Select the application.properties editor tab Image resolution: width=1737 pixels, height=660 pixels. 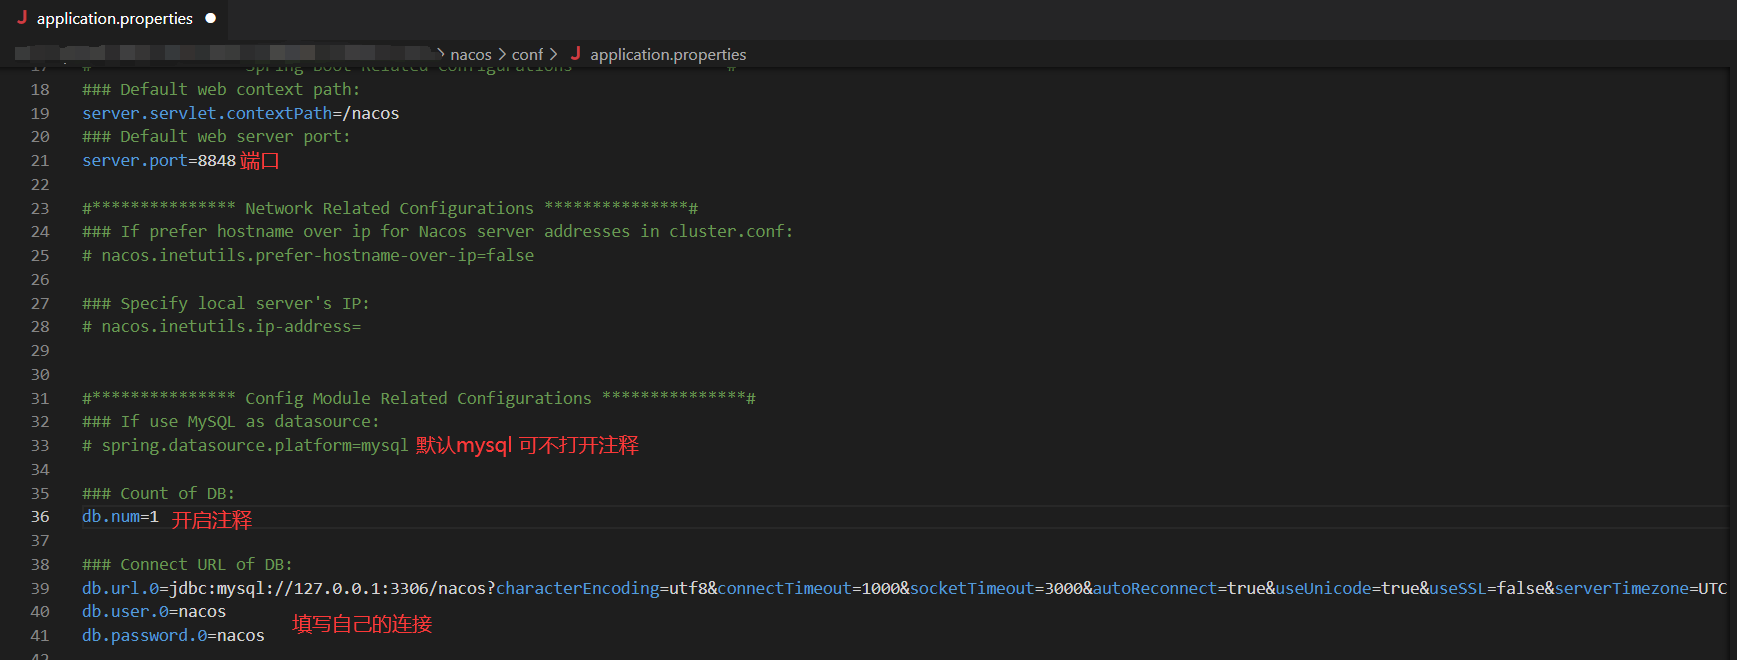pyautogui.click(x=114, y=19)
